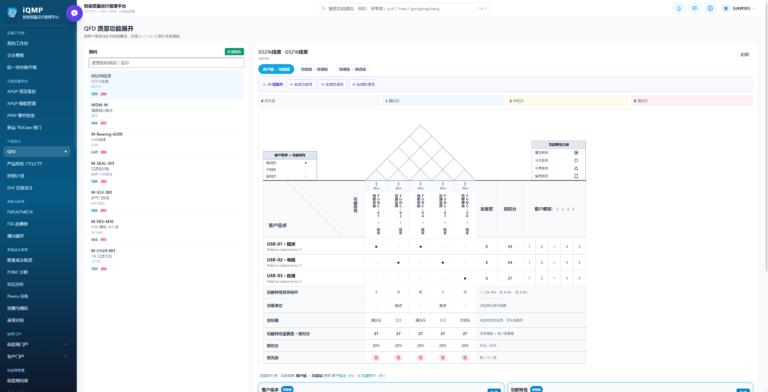Select the yellow 3 relation legend chip

tap(568, 101)
